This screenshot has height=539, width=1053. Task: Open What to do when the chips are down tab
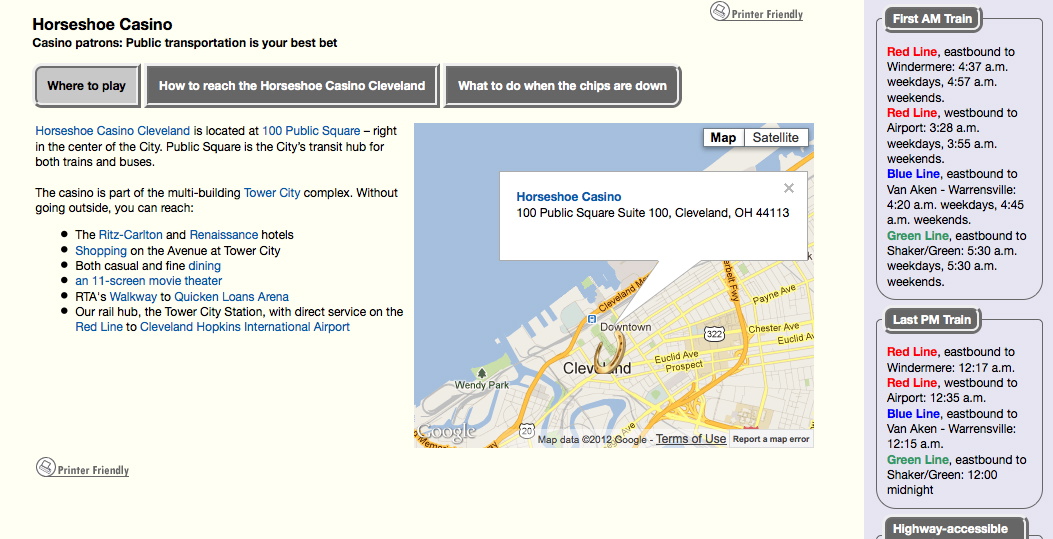pyautogui.click(x=562, y=86)
